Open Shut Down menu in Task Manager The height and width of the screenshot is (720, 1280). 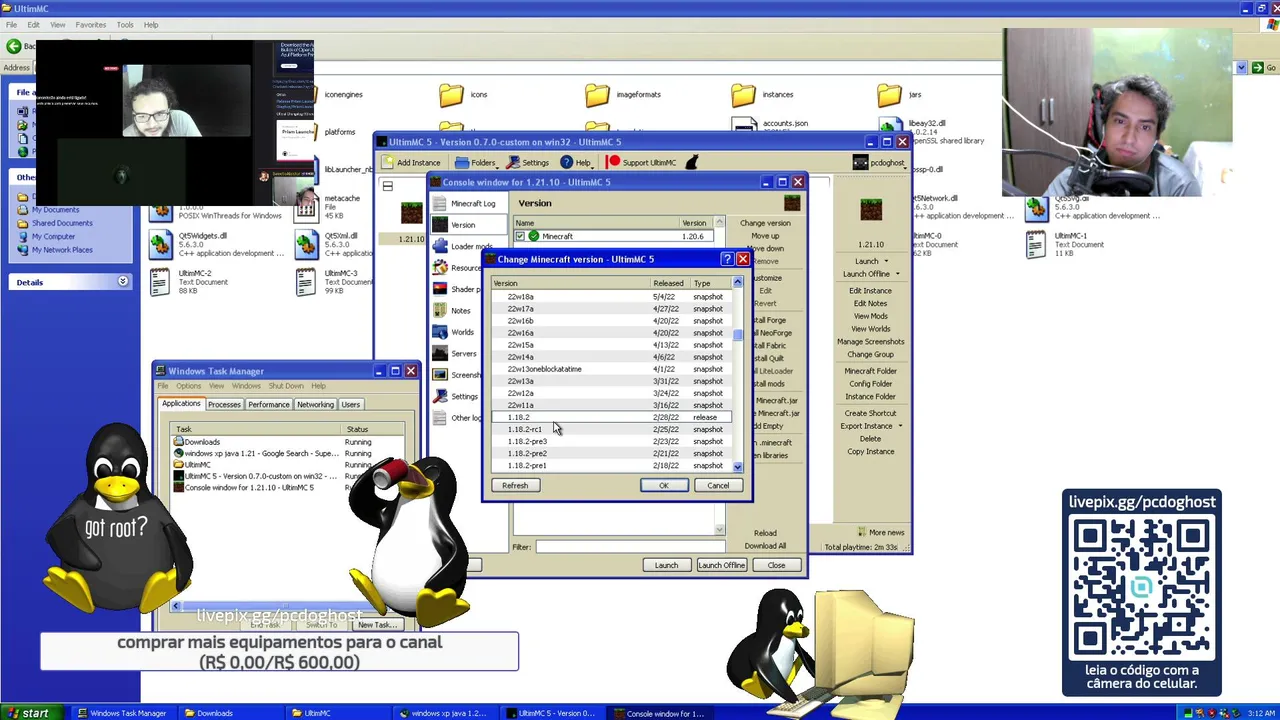tap(286, 386)
